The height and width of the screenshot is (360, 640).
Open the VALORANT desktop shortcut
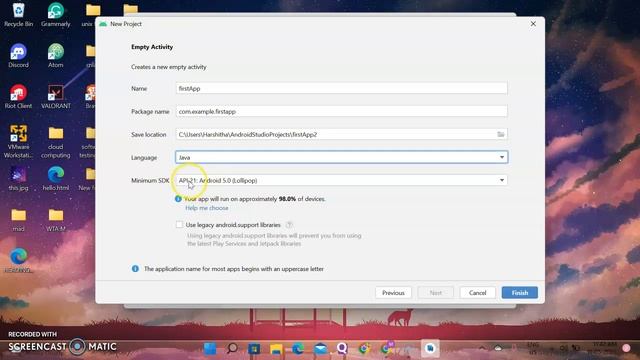pos(56,96)
